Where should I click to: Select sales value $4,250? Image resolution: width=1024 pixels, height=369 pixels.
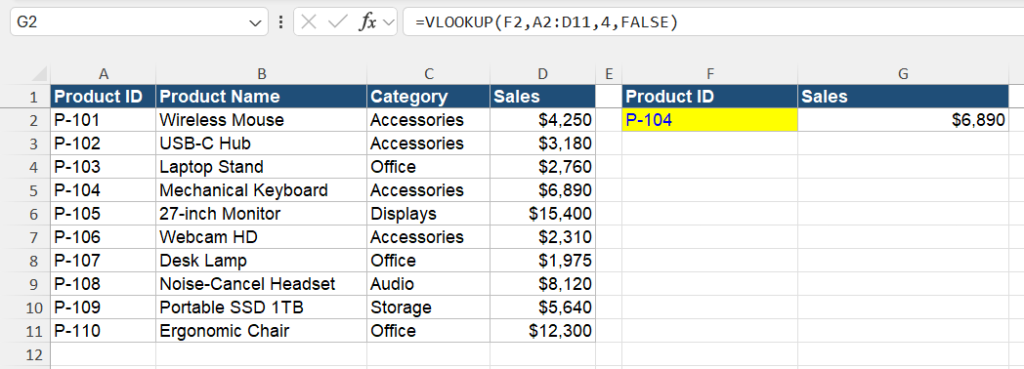(543, 120)
